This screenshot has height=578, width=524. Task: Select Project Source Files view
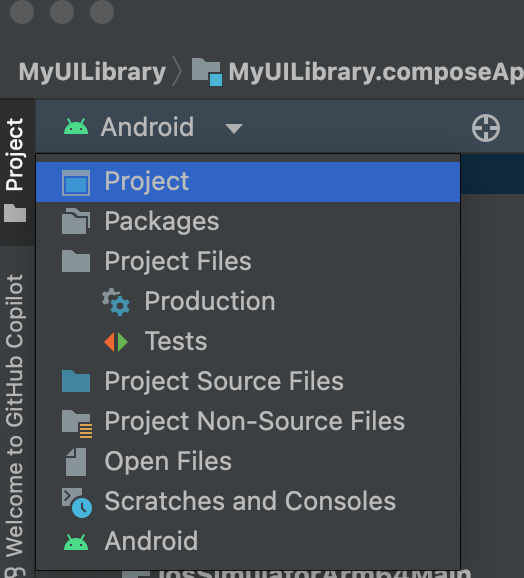tap(248, 381)
